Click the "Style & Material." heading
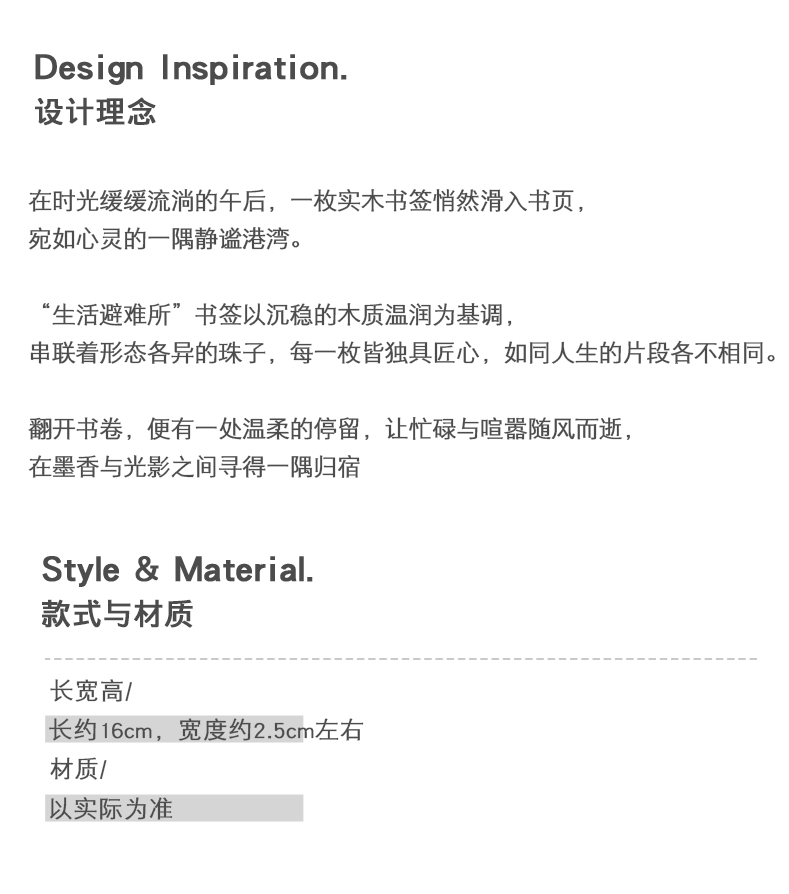The width and height of the screenshot is (789, 894). point(177,570)
